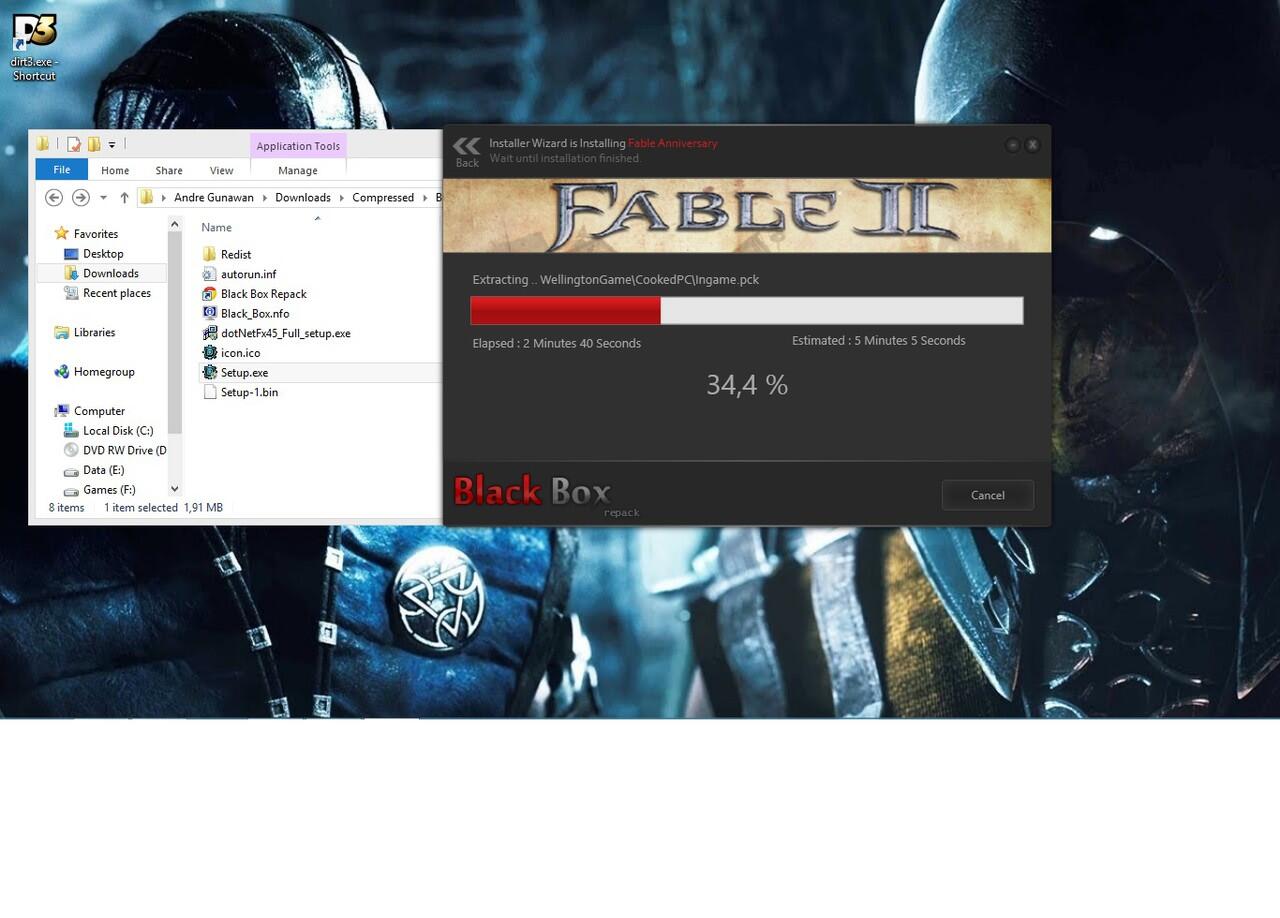Select the DVD RW Drive icon

click(x=71, y=450)
